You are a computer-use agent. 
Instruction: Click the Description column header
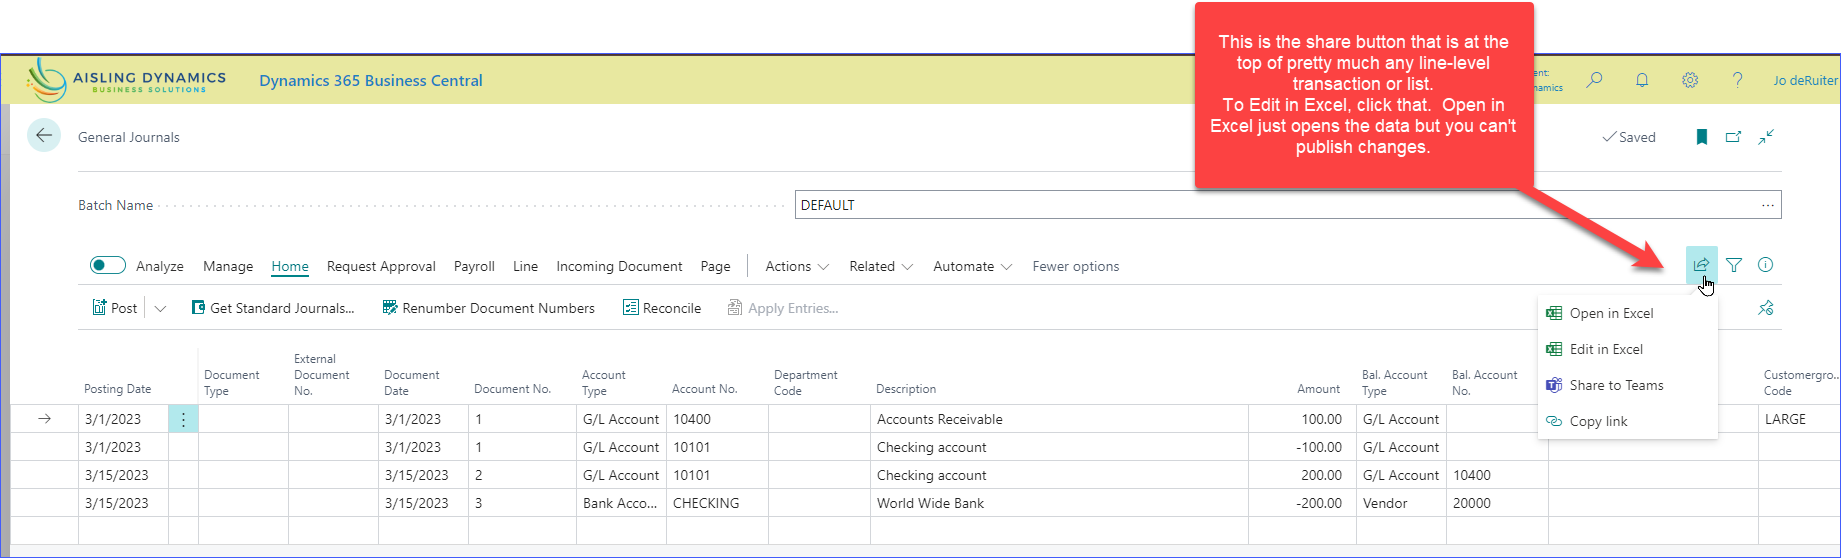(x=906, y=389)
